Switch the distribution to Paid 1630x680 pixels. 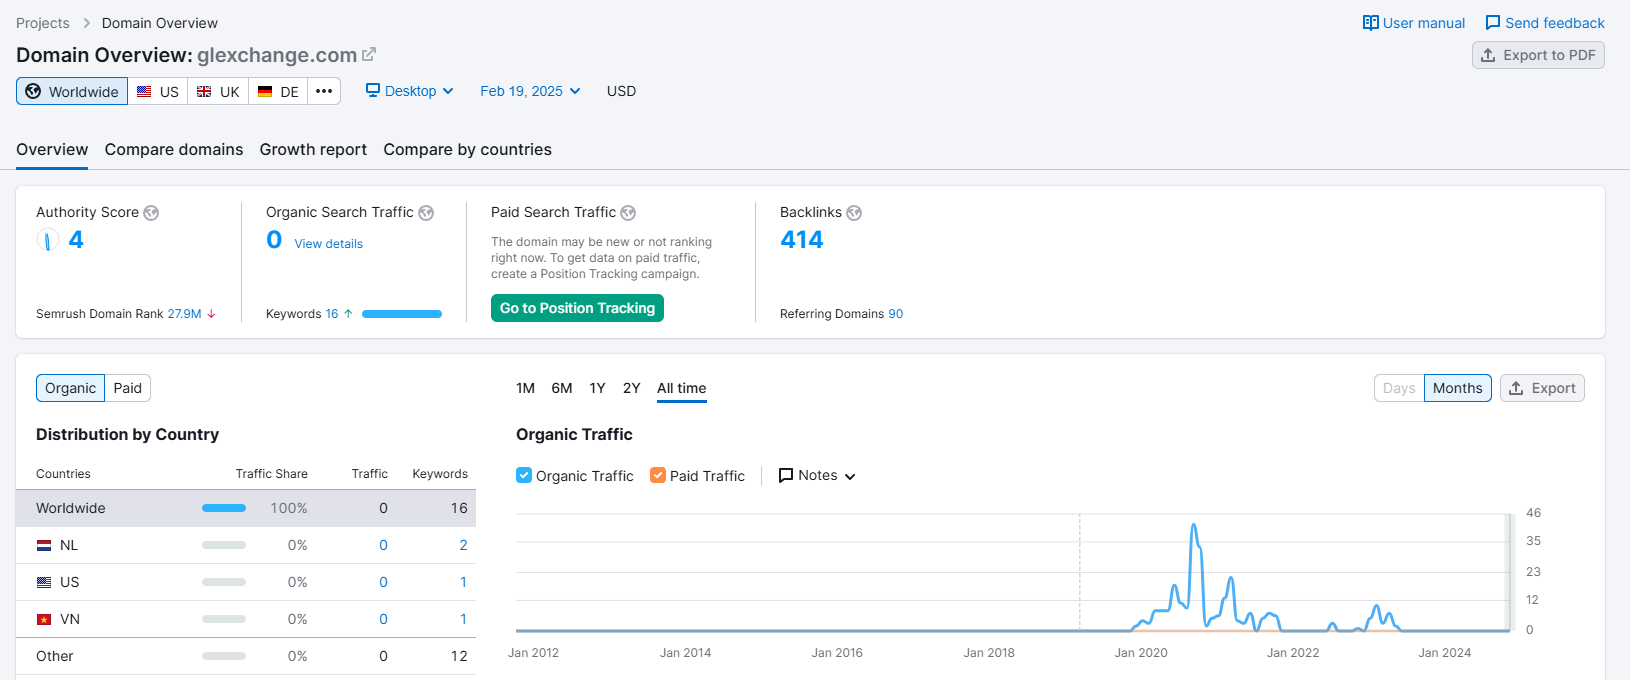pos(128,388)
